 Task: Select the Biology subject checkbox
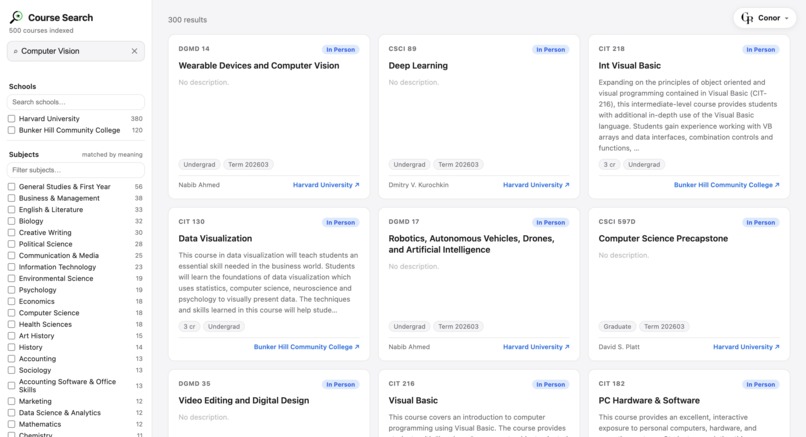coord(11,221)
